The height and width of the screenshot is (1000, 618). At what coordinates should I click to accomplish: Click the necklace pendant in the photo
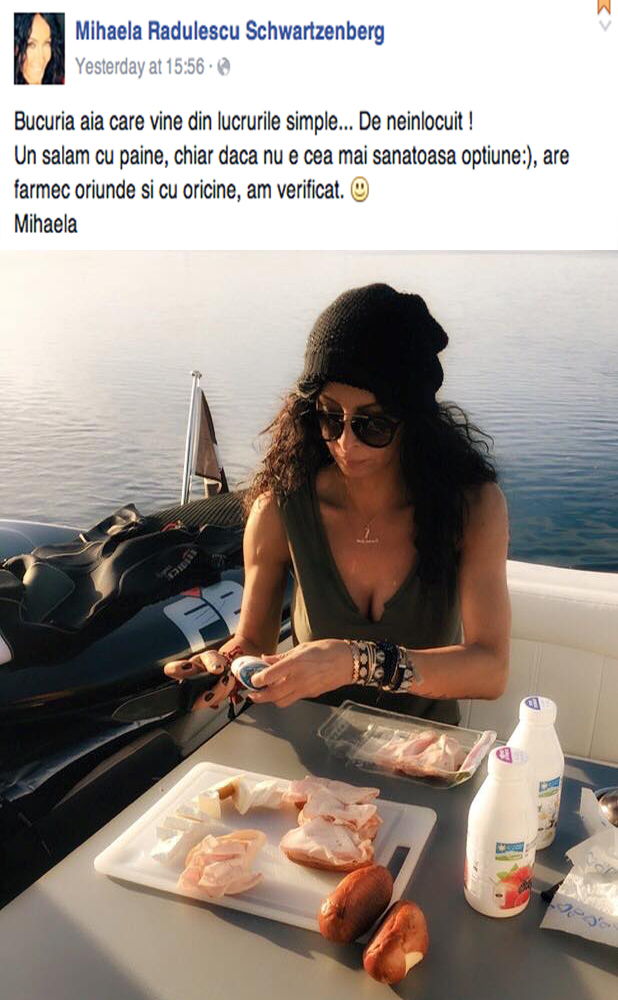coord(367,532)
